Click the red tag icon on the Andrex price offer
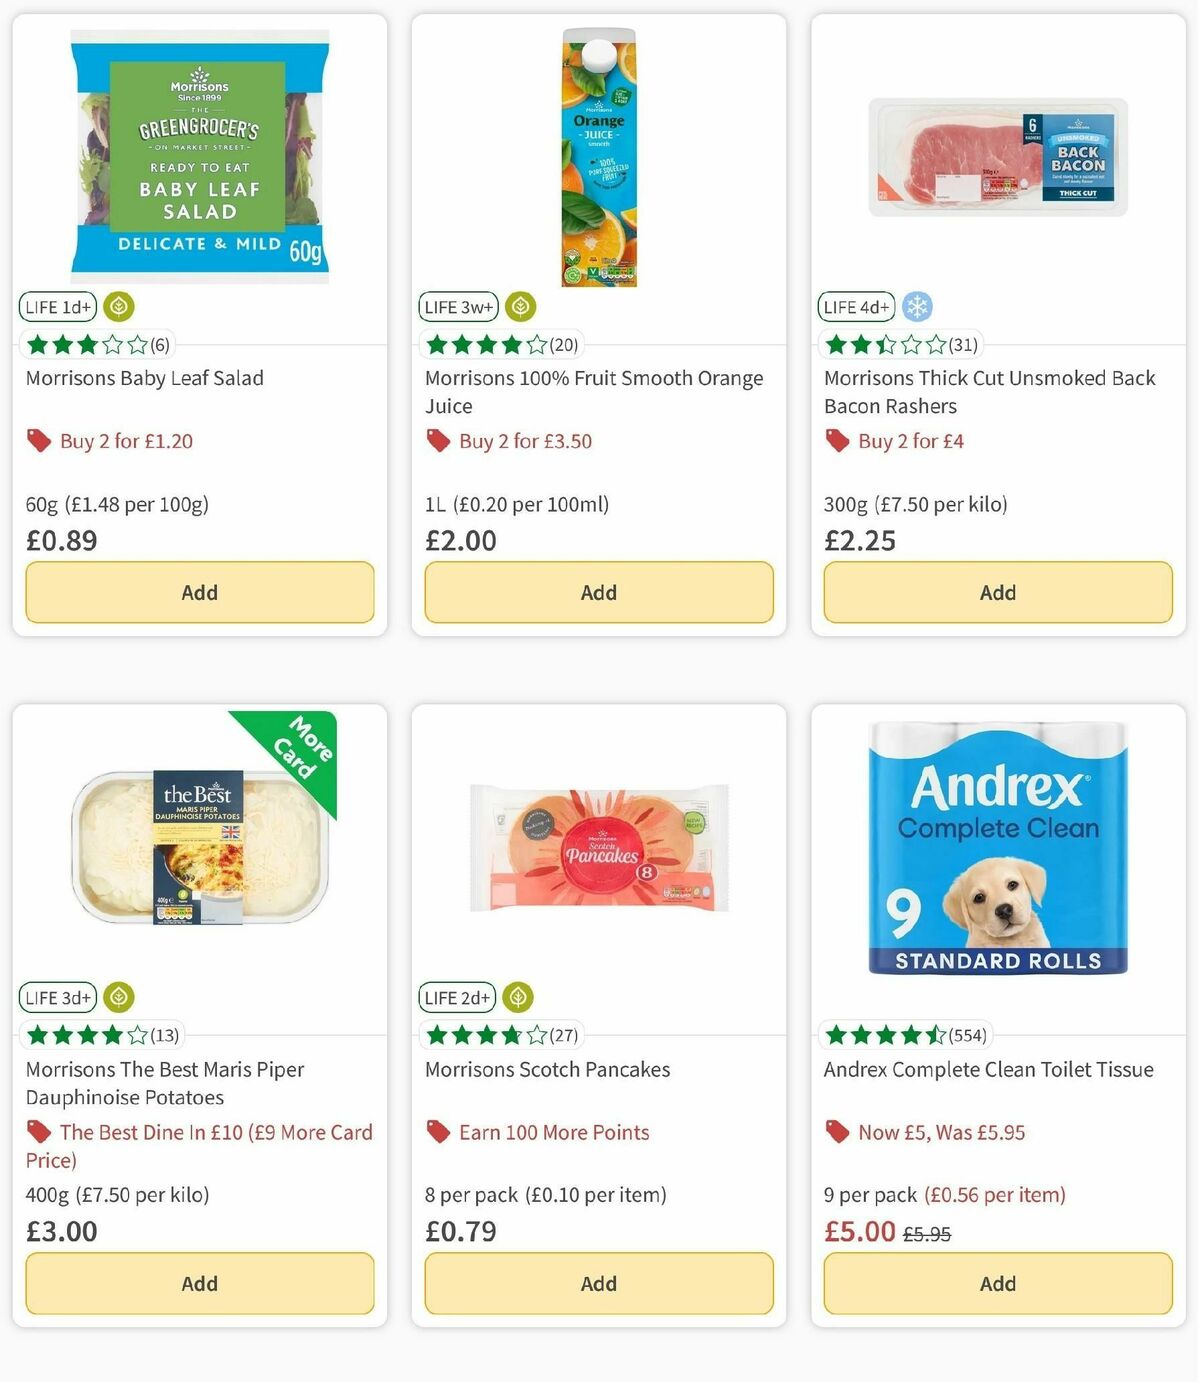 836,1132
